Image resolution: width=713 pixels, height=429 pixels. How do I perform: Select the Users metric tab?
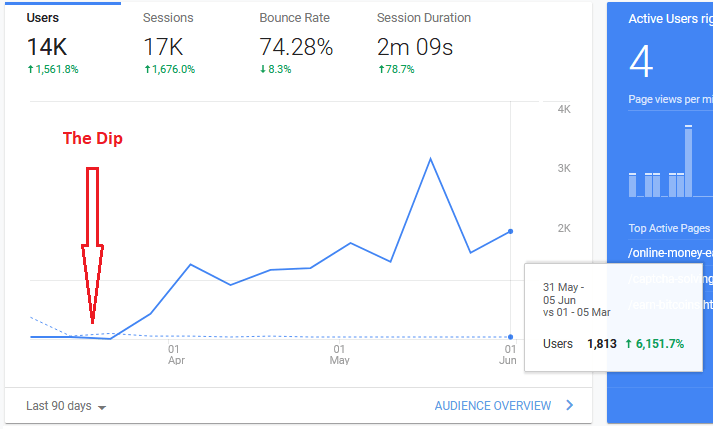[x=62, y=43]
